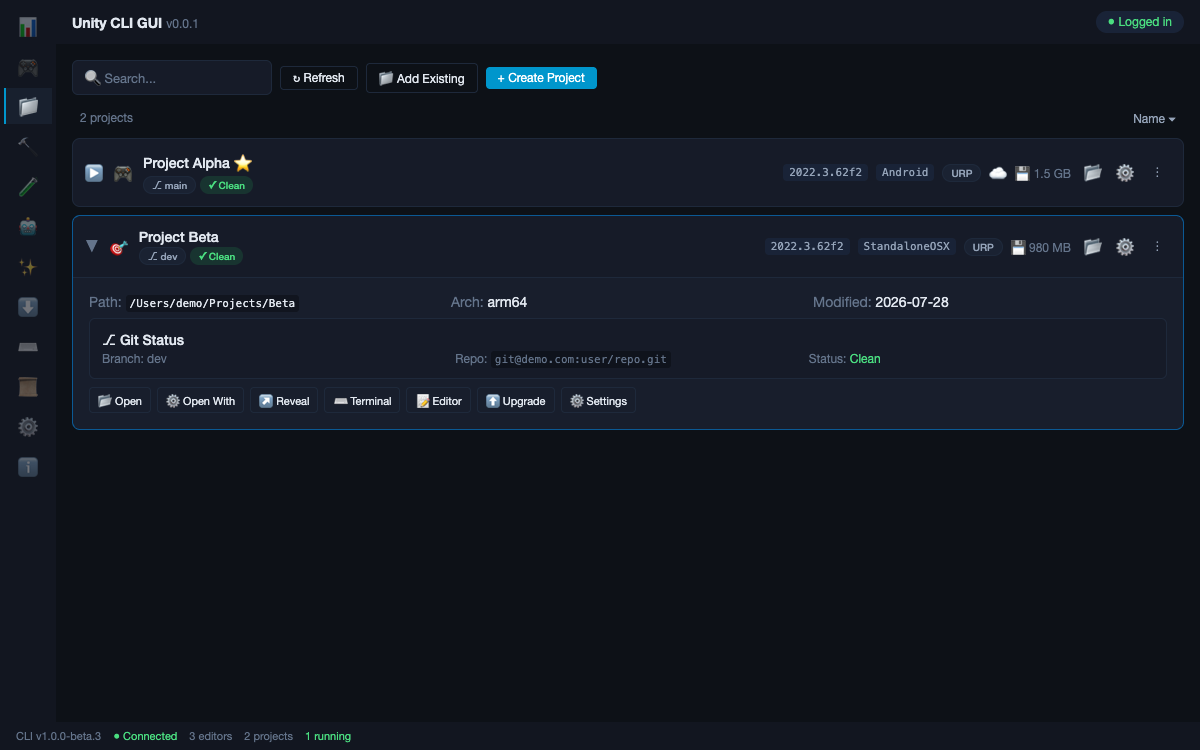Click the Add Existing button
This screenshot has width=1200, height=750.
(421, 78)
